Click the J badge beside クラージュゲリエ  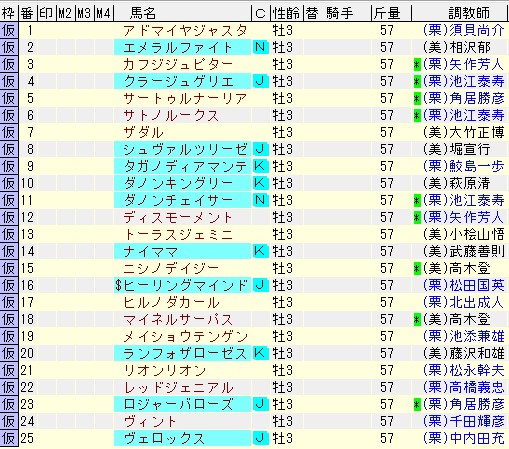[260, 81]
